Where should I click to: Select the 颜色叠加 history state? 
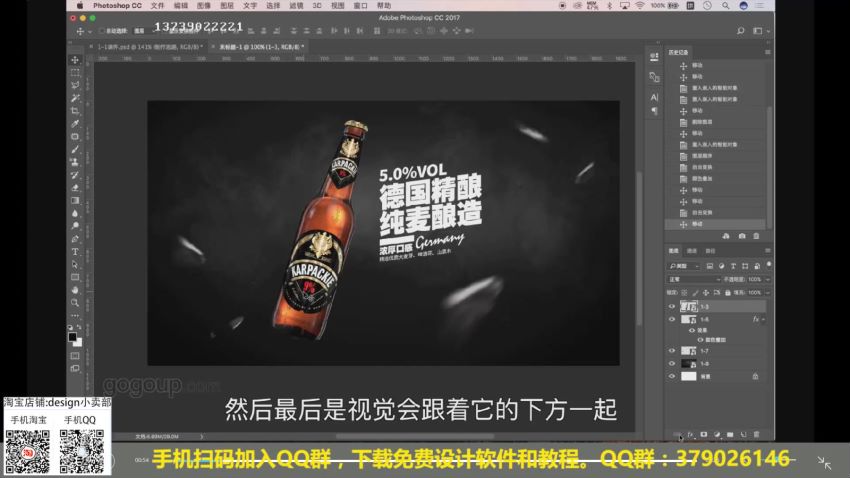[x=716, y=179]
